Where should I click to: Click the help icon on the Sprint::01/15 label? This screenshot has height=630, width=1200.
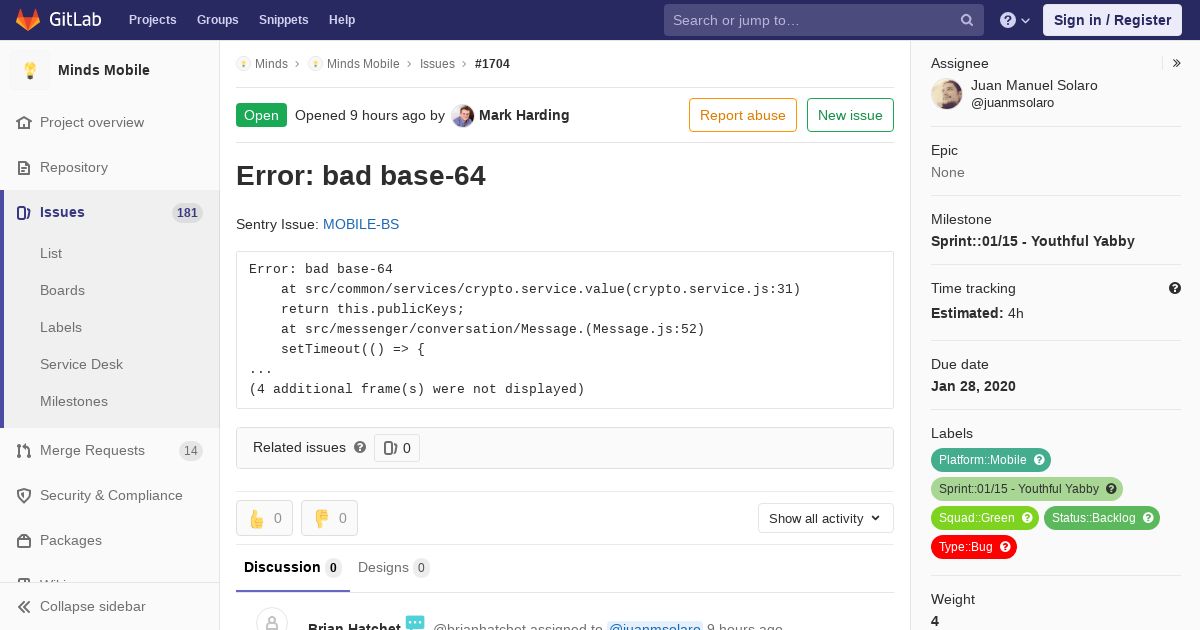[x=1111, y=489]
